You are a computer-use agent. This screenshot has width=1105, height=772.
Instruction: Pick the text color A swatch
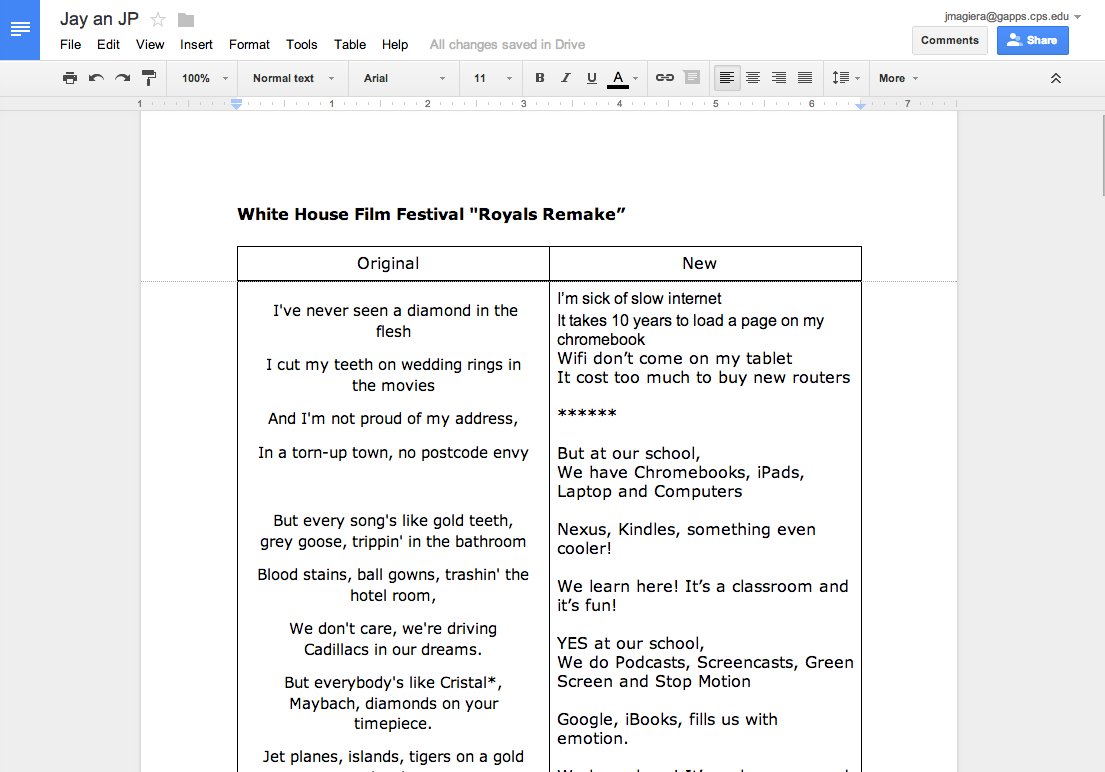click(618, 78)
